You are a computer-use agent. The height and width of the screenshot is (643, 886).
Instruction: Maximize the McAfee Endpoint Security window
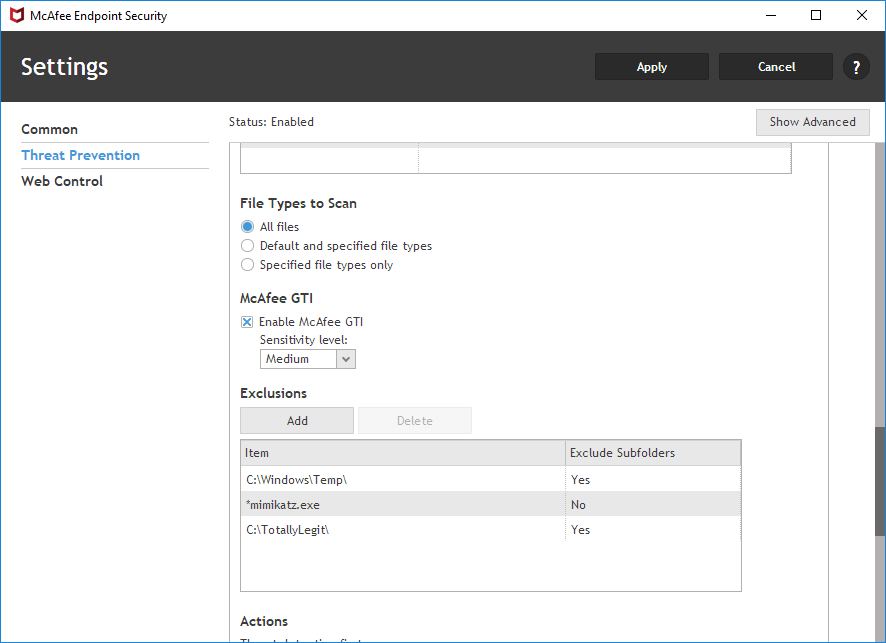[816, 15]
